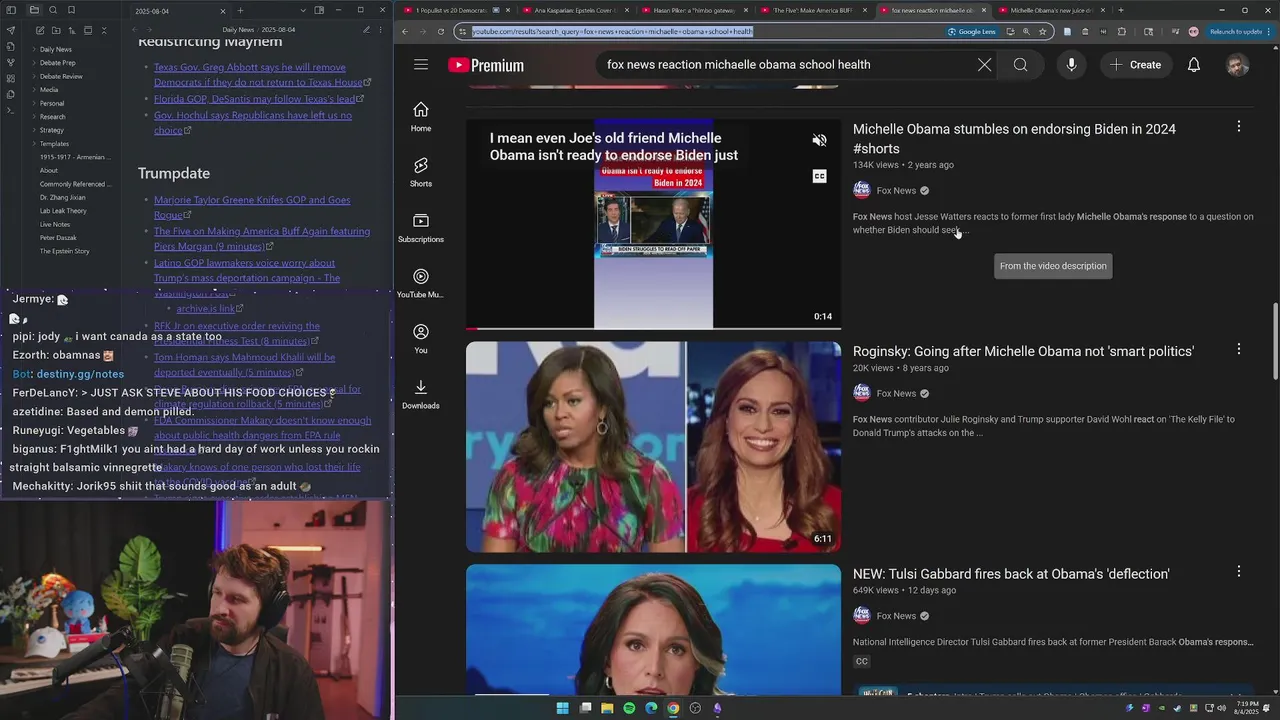Click the destiny.gg/notes chat link
The height and width of the screenshot is (720, 1280).
(80, 374)
